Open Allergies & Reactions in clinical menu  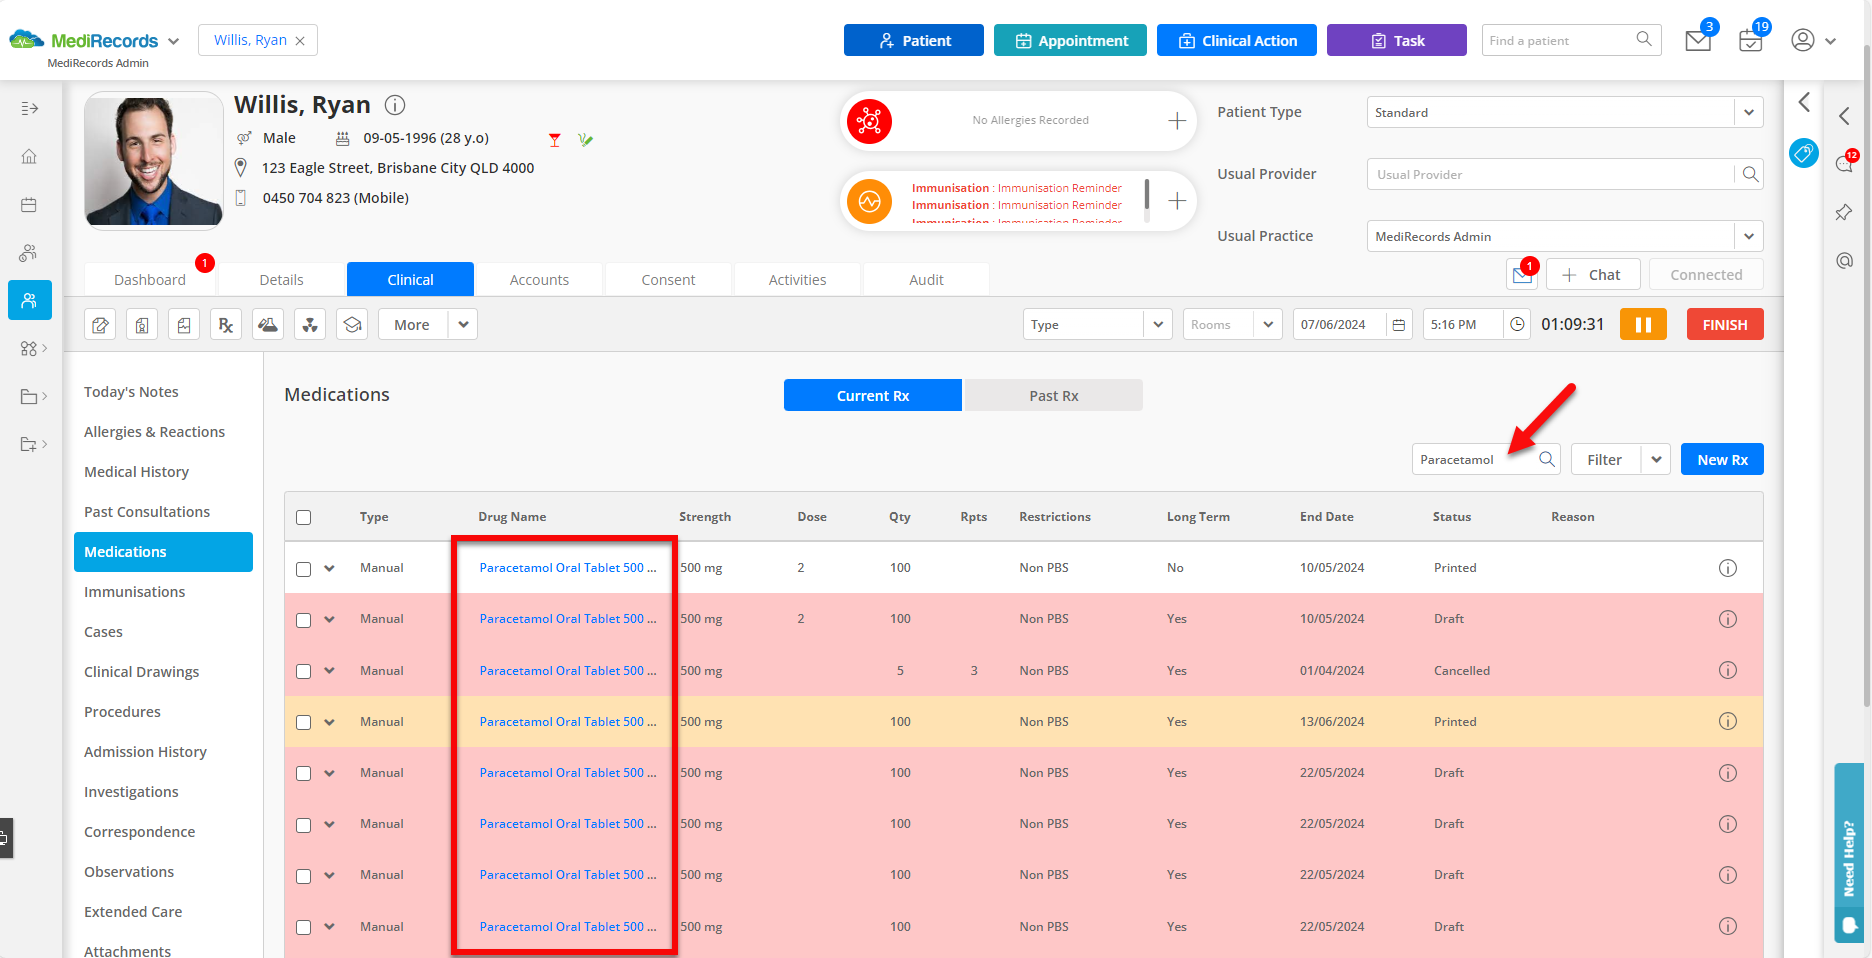tap(154, 432)
